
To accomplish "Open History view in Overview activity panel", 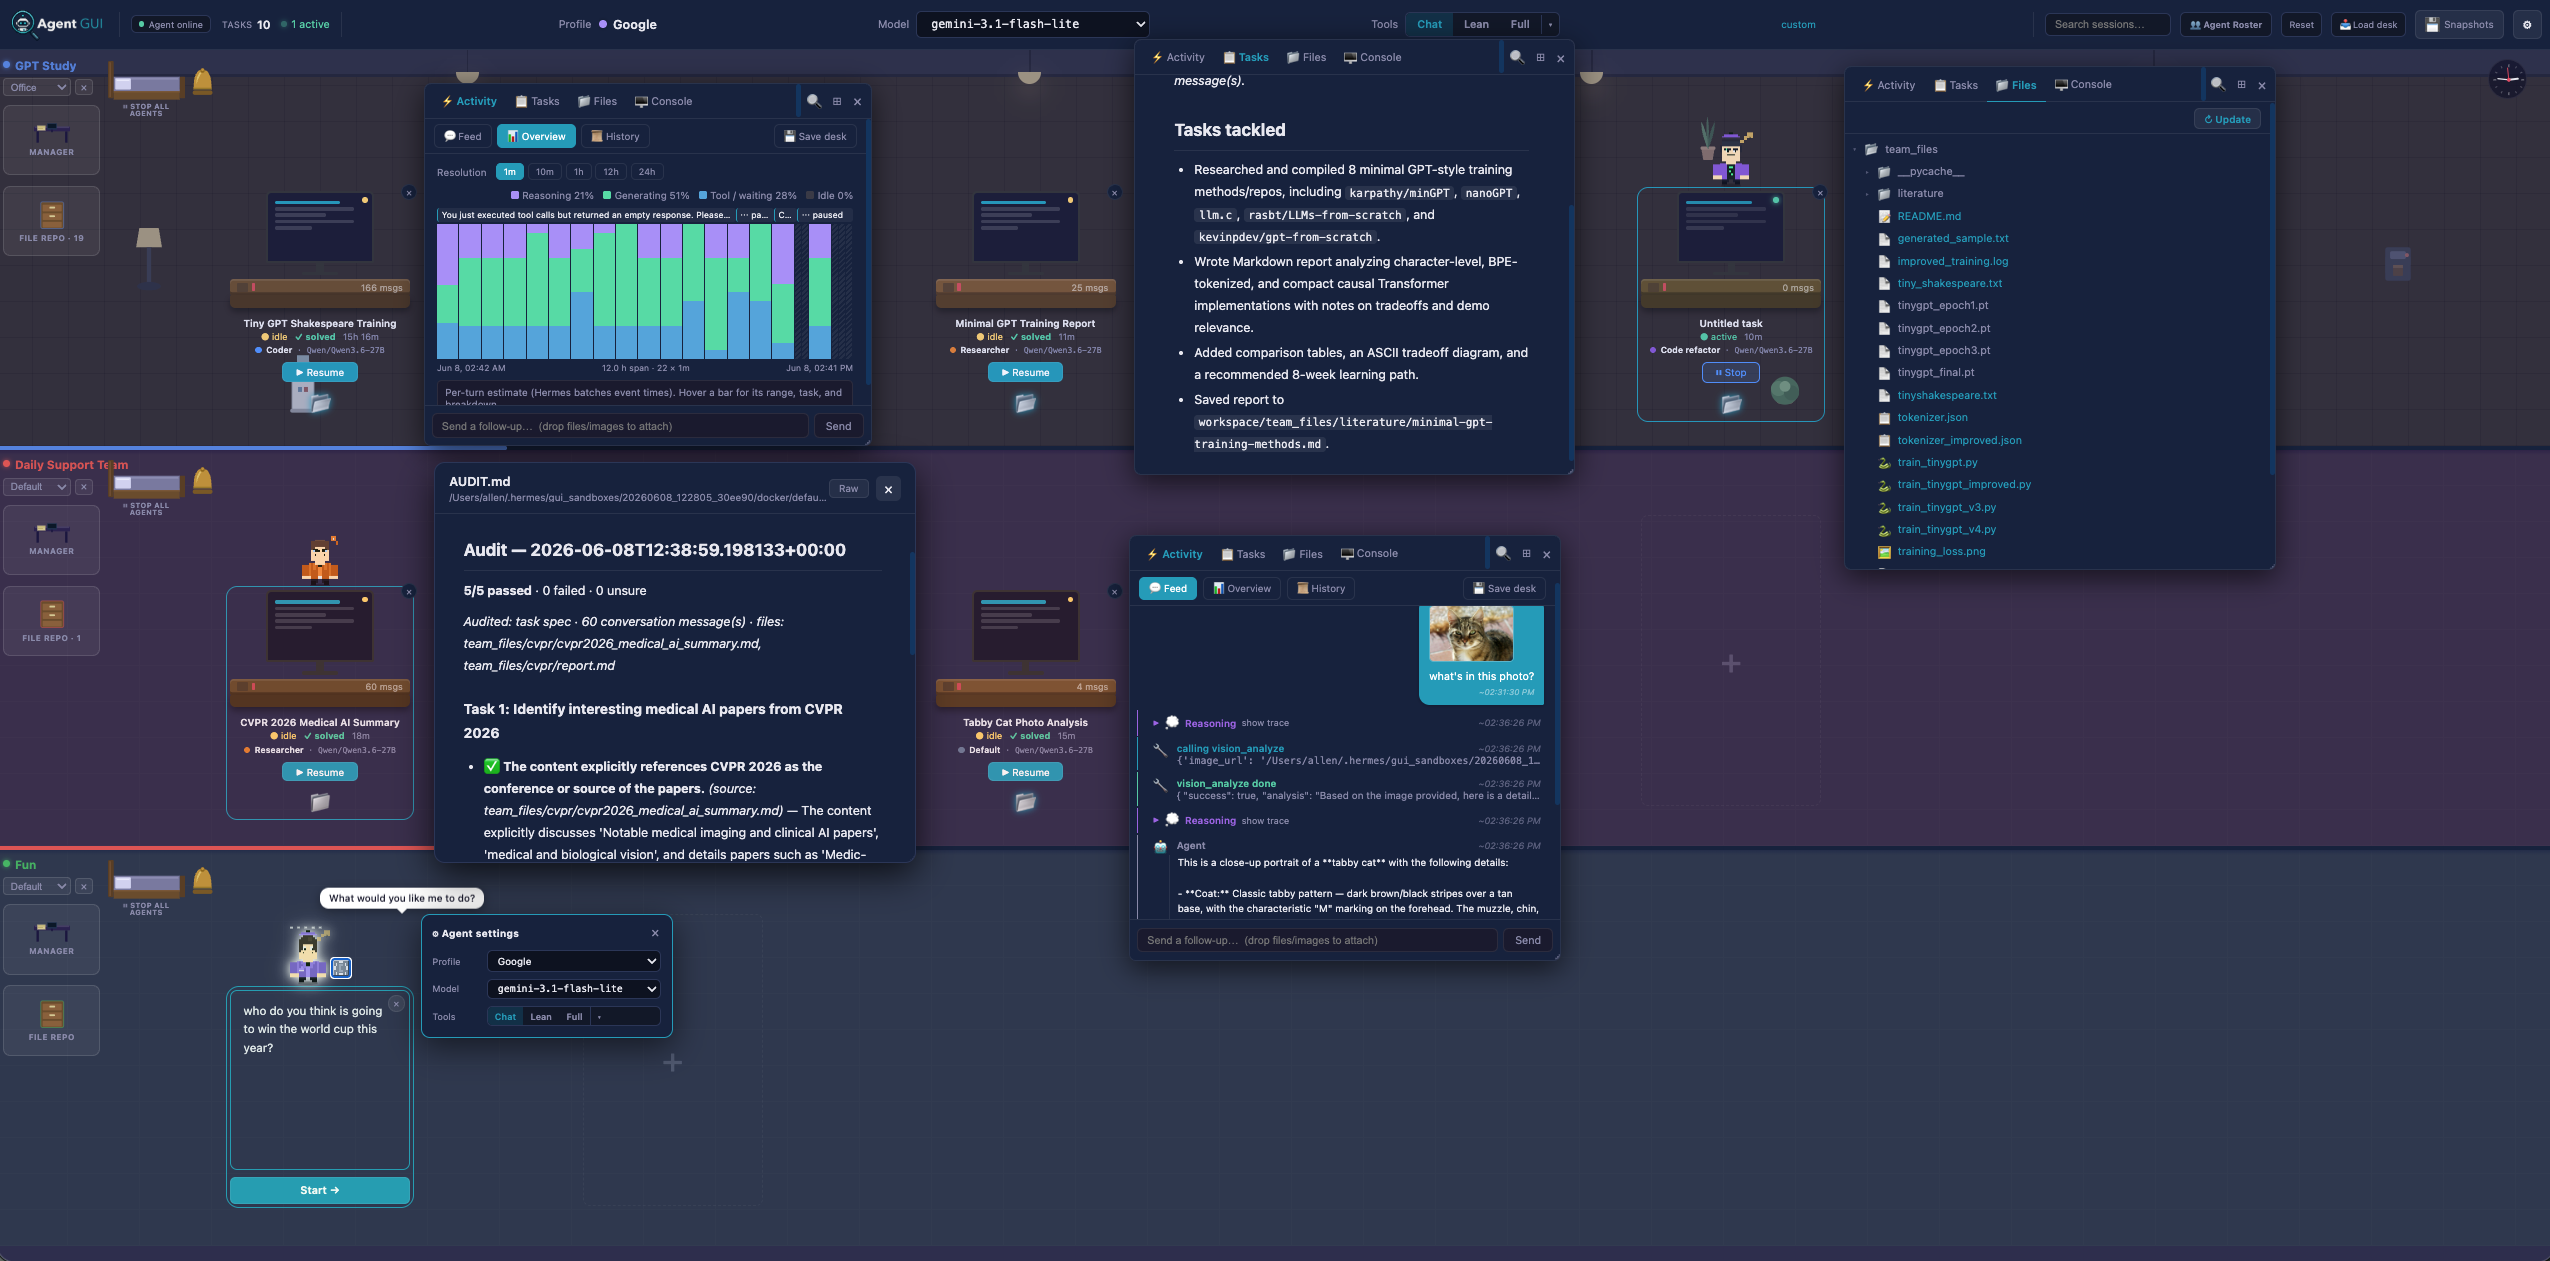I will coord(615,137).
